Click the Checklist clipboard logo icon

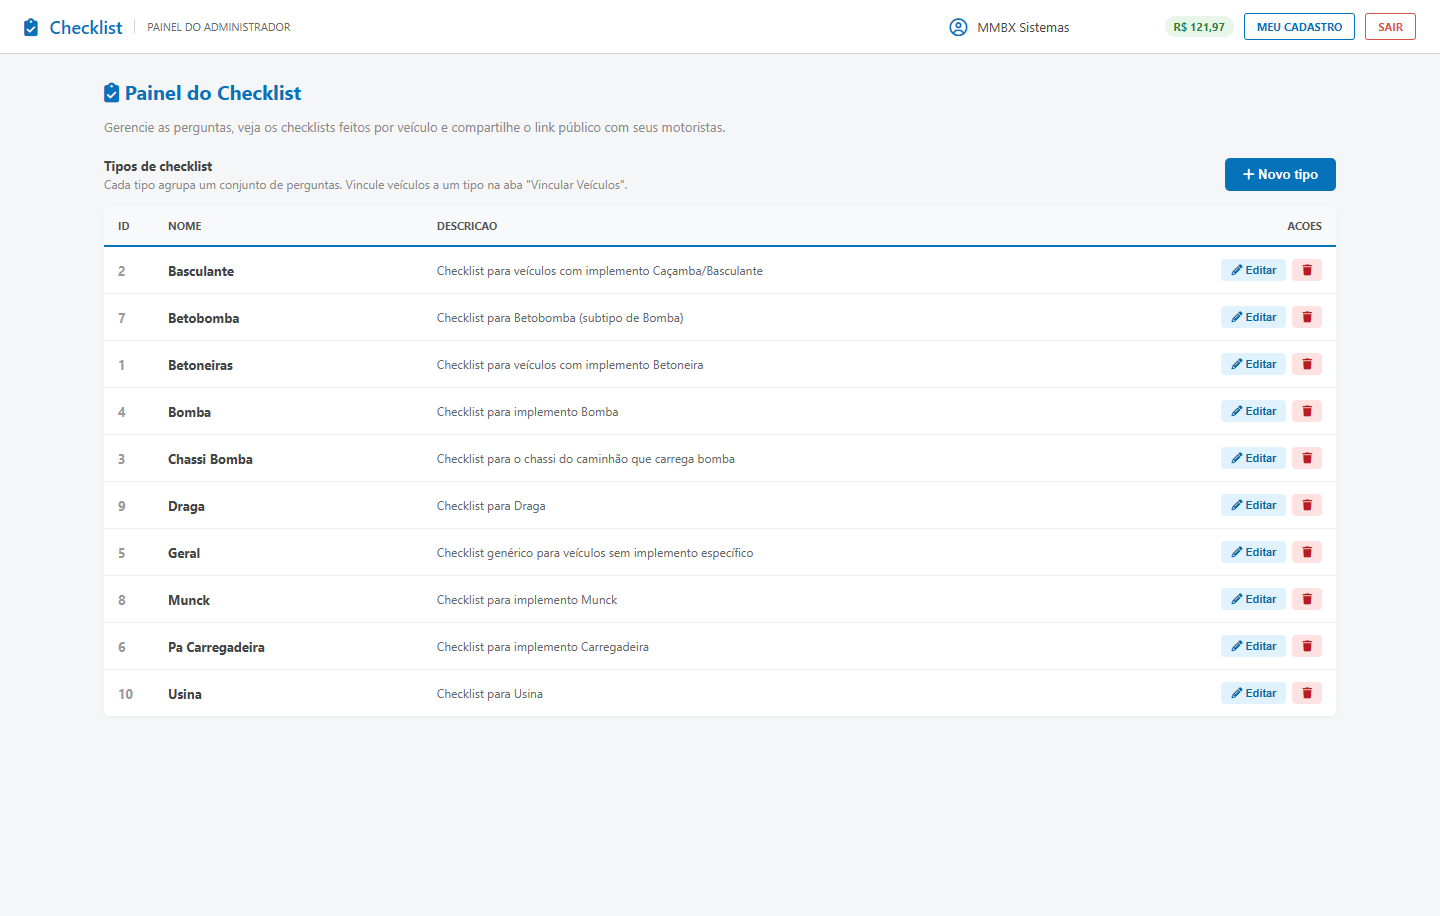[x=31, y=27]
